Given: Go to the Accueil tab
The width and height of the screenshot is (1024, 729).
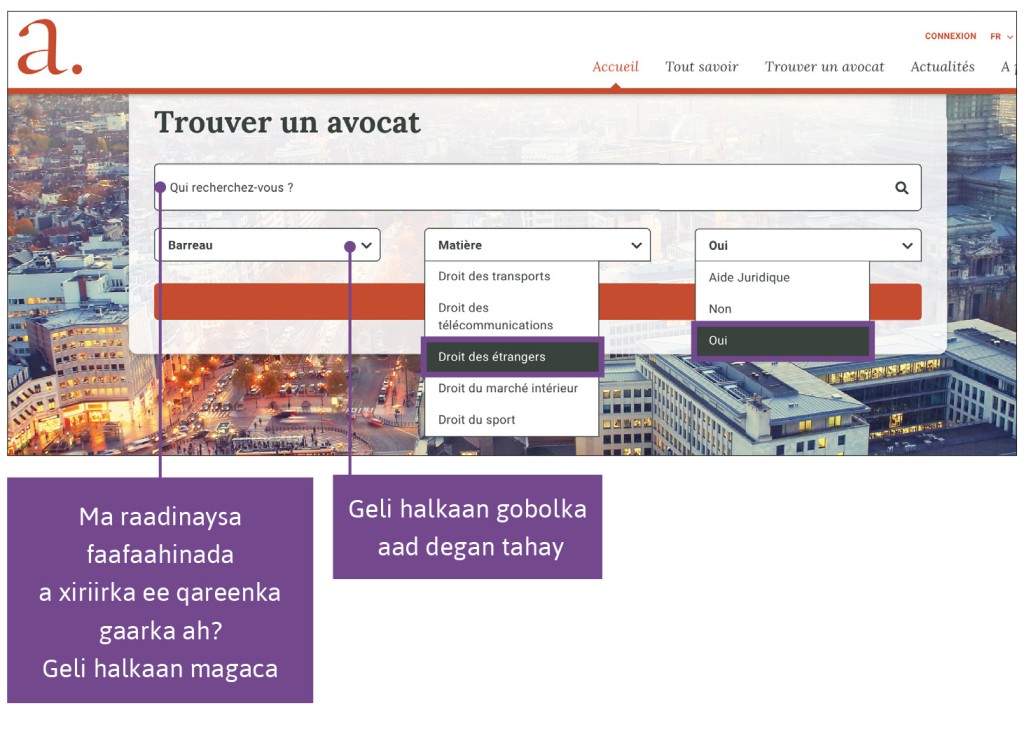Looking at the screenshot, I should click(615, 66).
